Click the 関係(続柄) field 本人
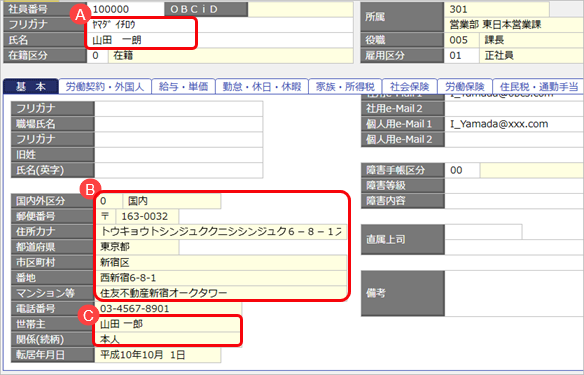This screenshot has width=584, height=375. click(168, 339)
